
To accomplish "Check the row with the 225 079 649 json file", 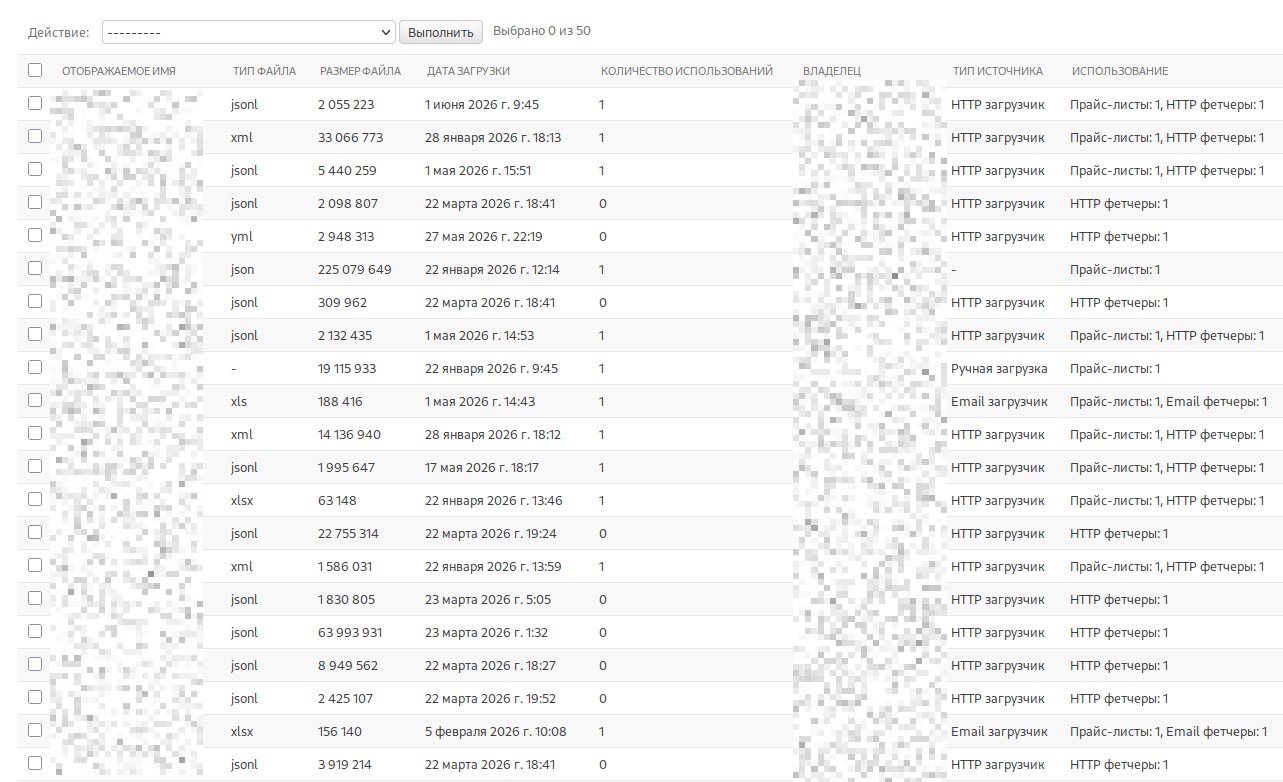I will [35, 268].
